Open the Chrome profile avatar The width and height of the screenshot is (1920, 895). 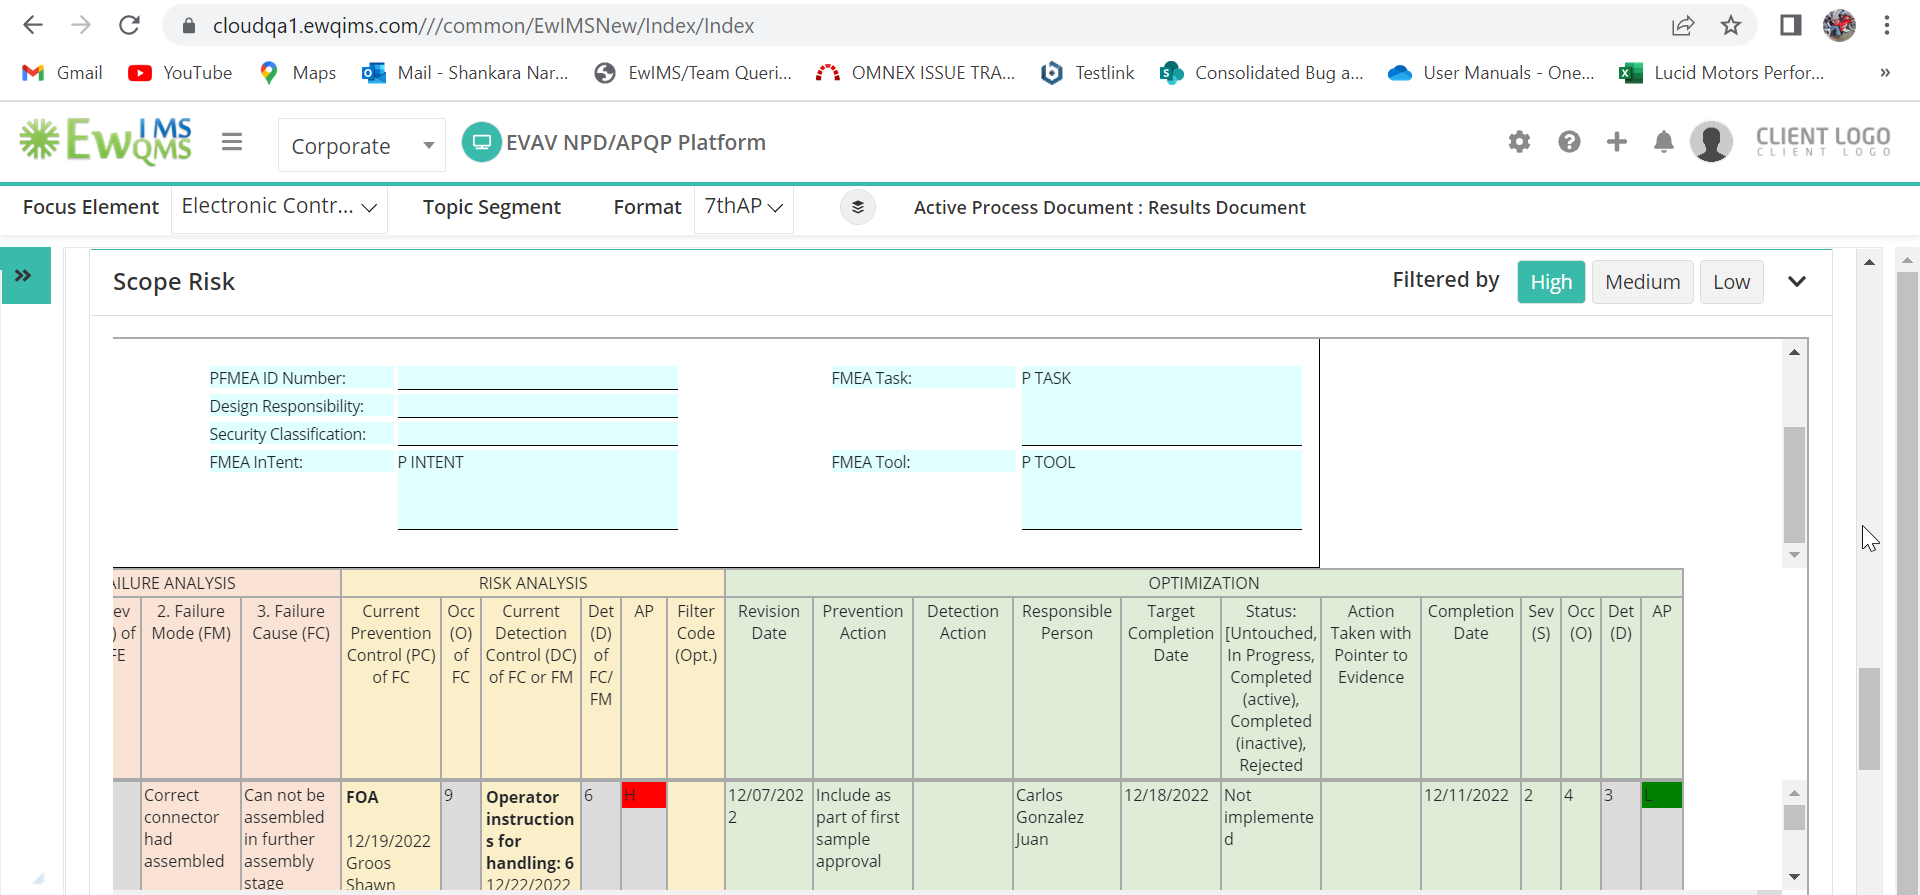(x=1839, y=25)
